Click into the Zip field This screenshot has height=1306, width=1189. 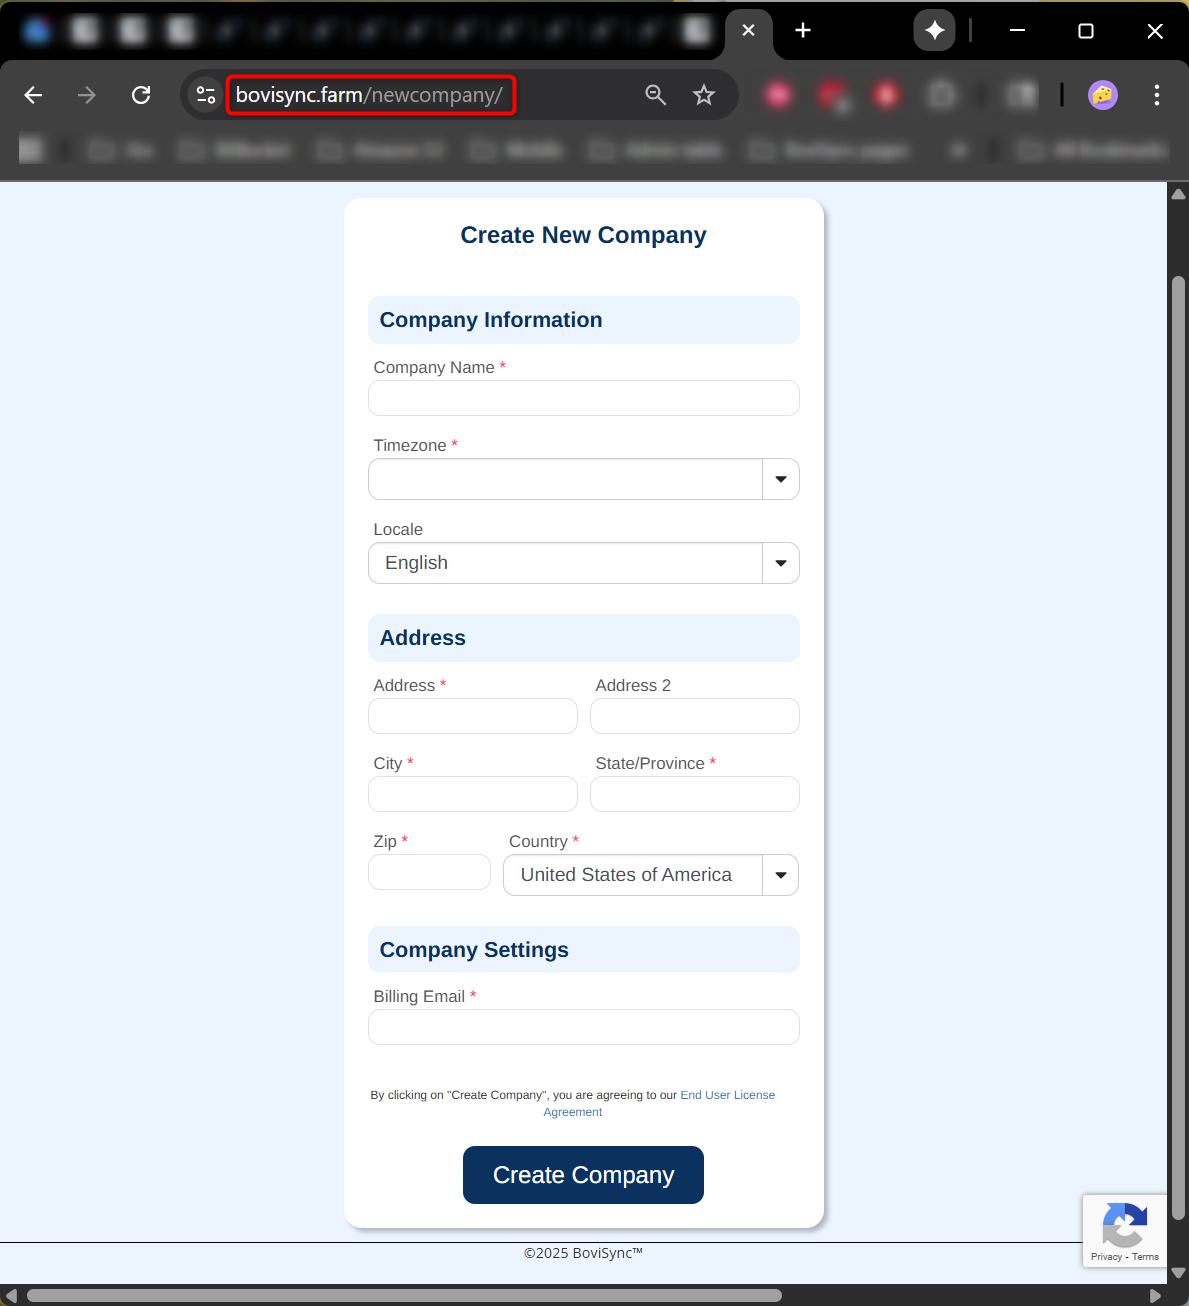tap(429, 872)
